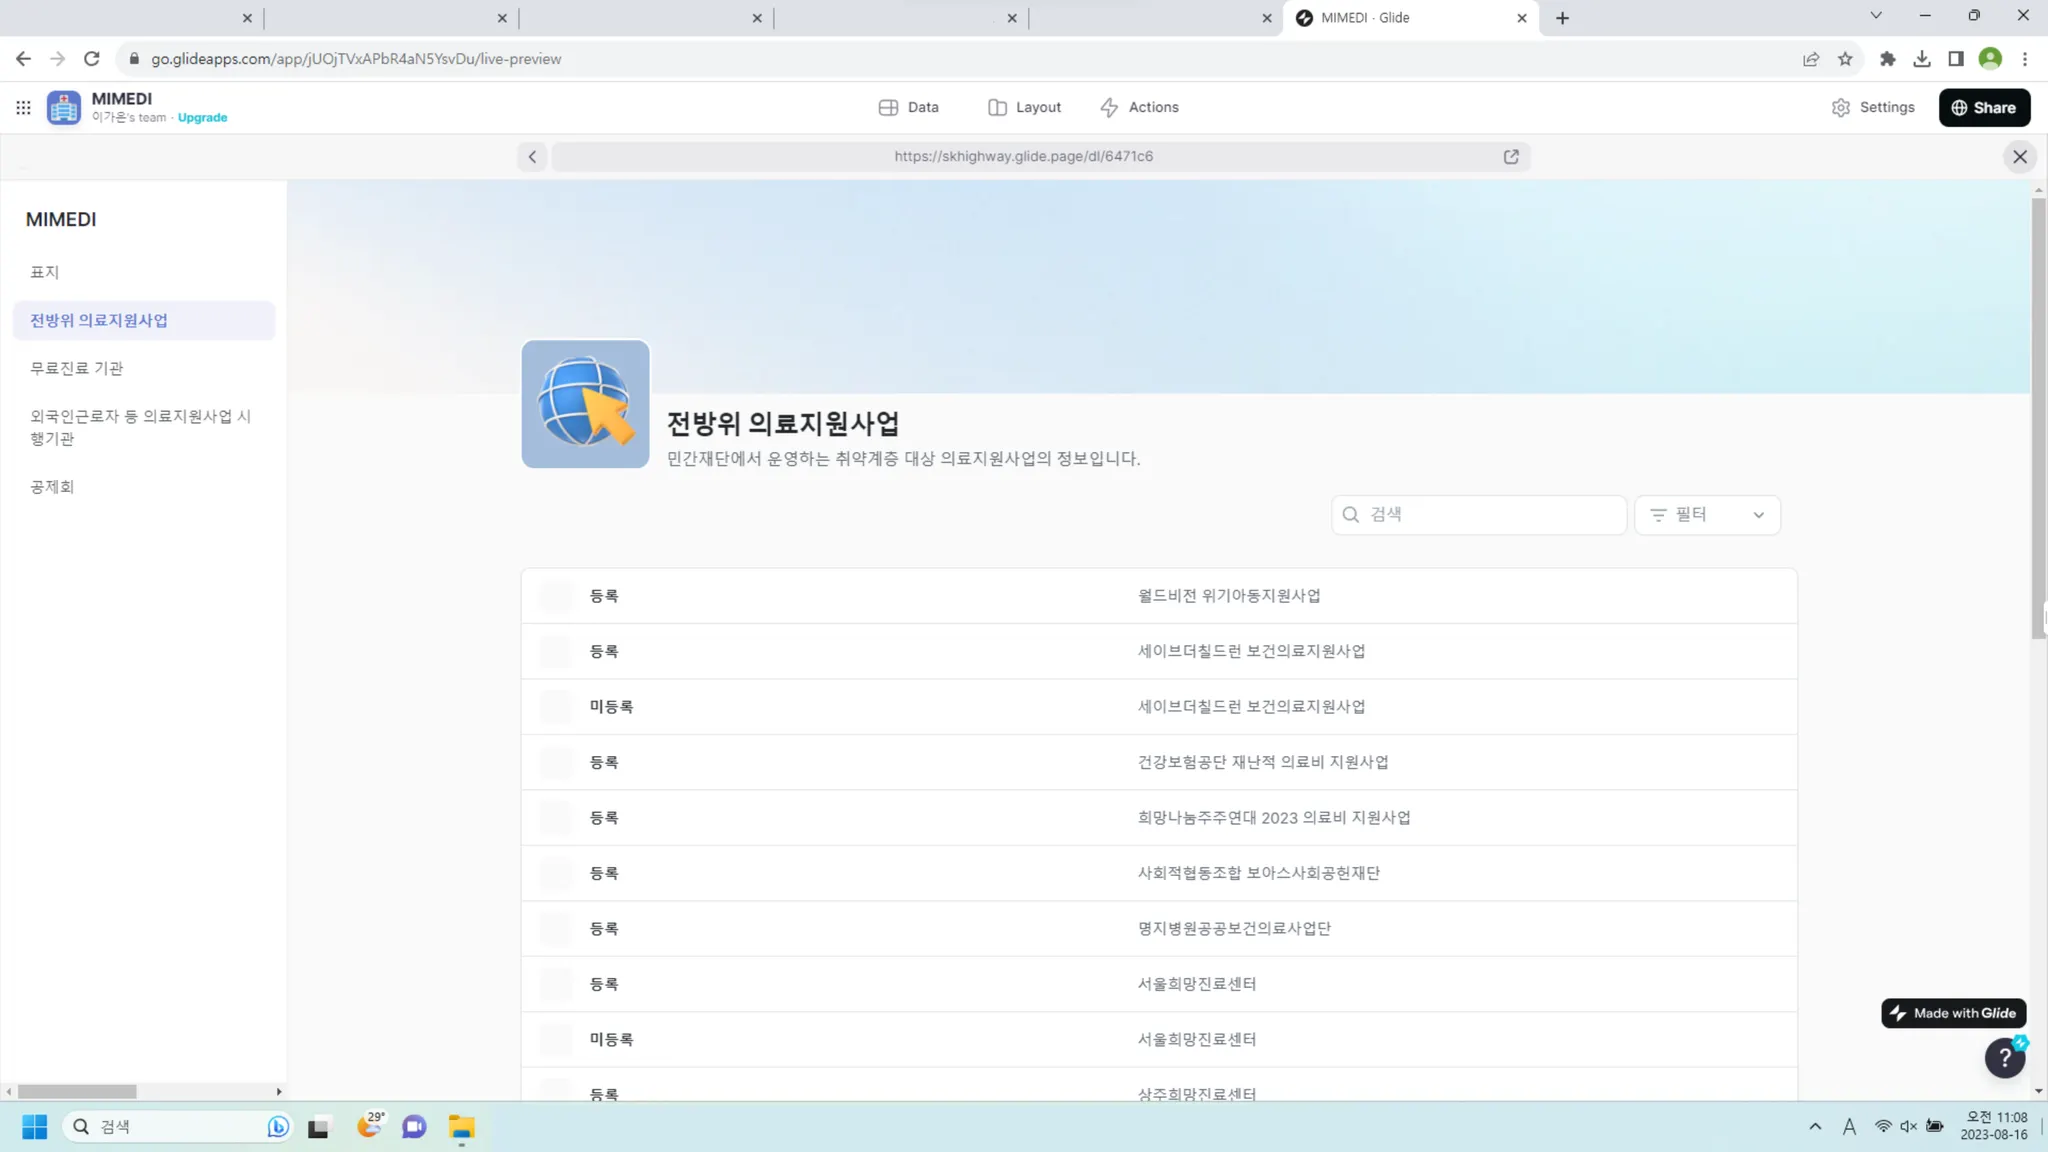Click the Made with Glide badge
2048x1152 pixels.
point(1953,1013)
